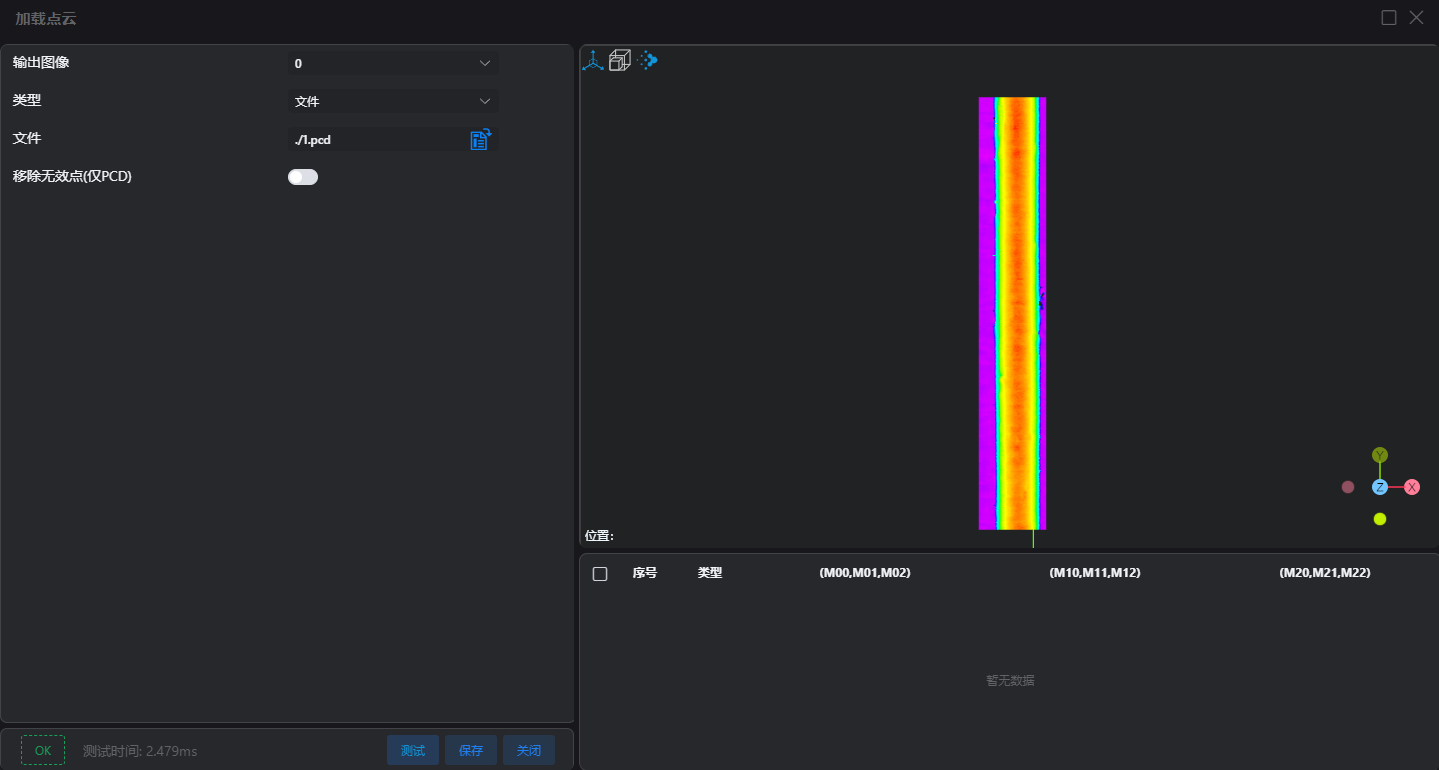Click the dark red negative X gizmo dot
The image size is (1439, 770).
coord(1348,487)
